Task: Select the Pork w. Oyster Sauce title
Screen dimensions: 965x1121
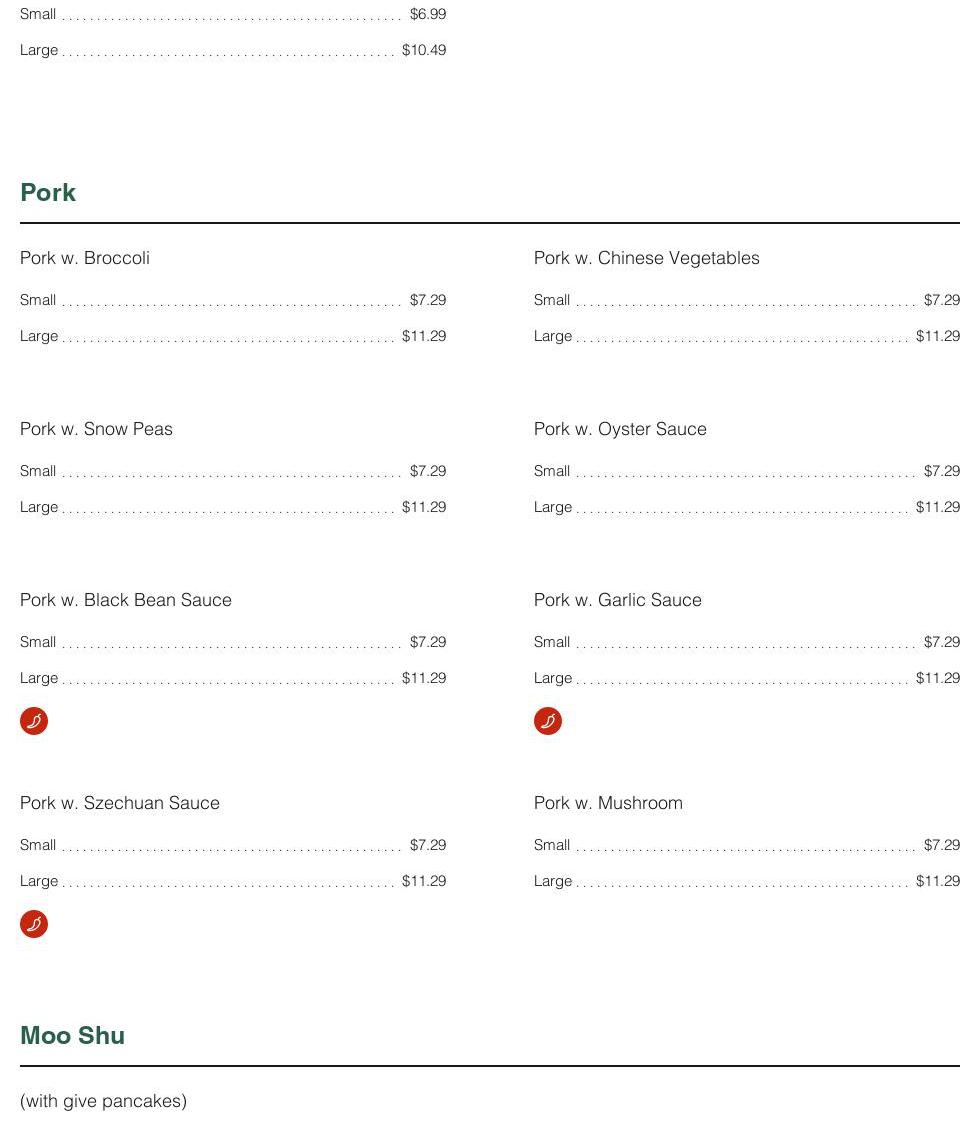Action: (x=620, y=429)
